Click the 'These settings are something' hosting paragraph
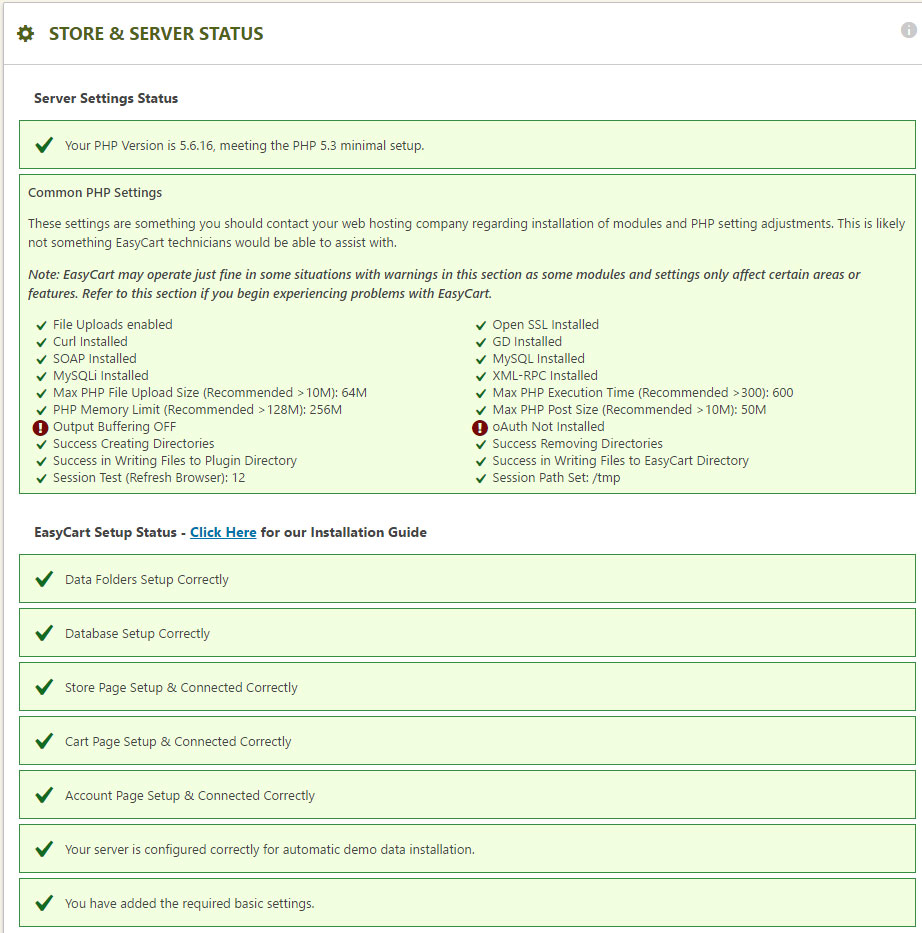 (466, 233)
